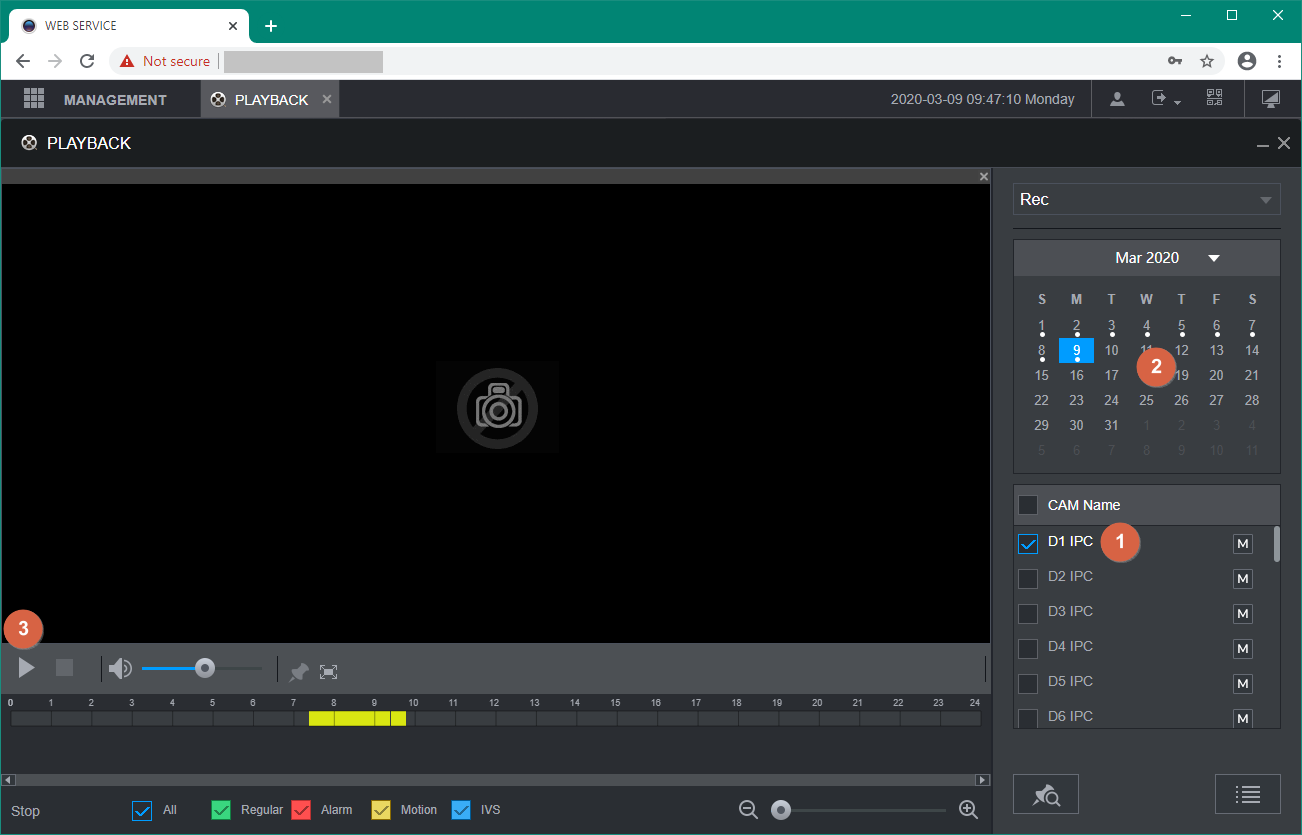Open the Rec type dropdown
Screen dimensions: 1302x835
1146,199
